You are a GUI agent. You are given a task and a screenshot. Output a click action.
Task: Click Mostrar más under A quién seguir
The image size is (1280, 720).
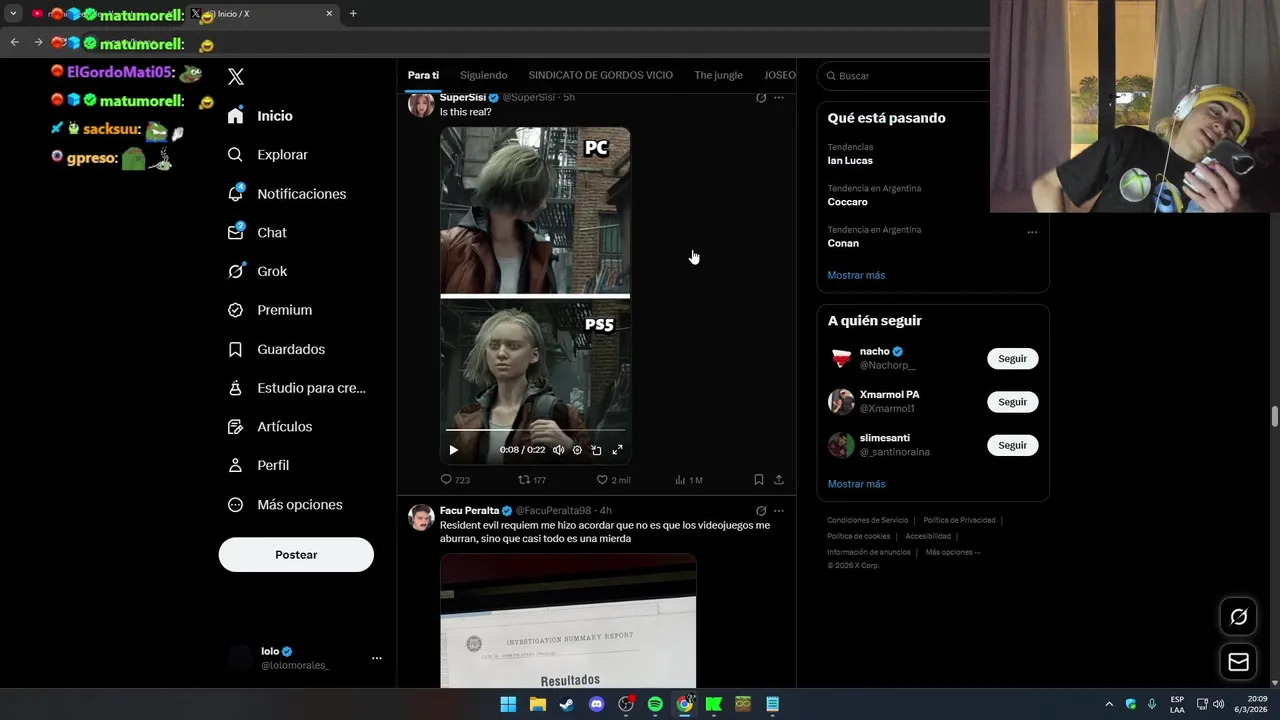click(x=856, y=484)
